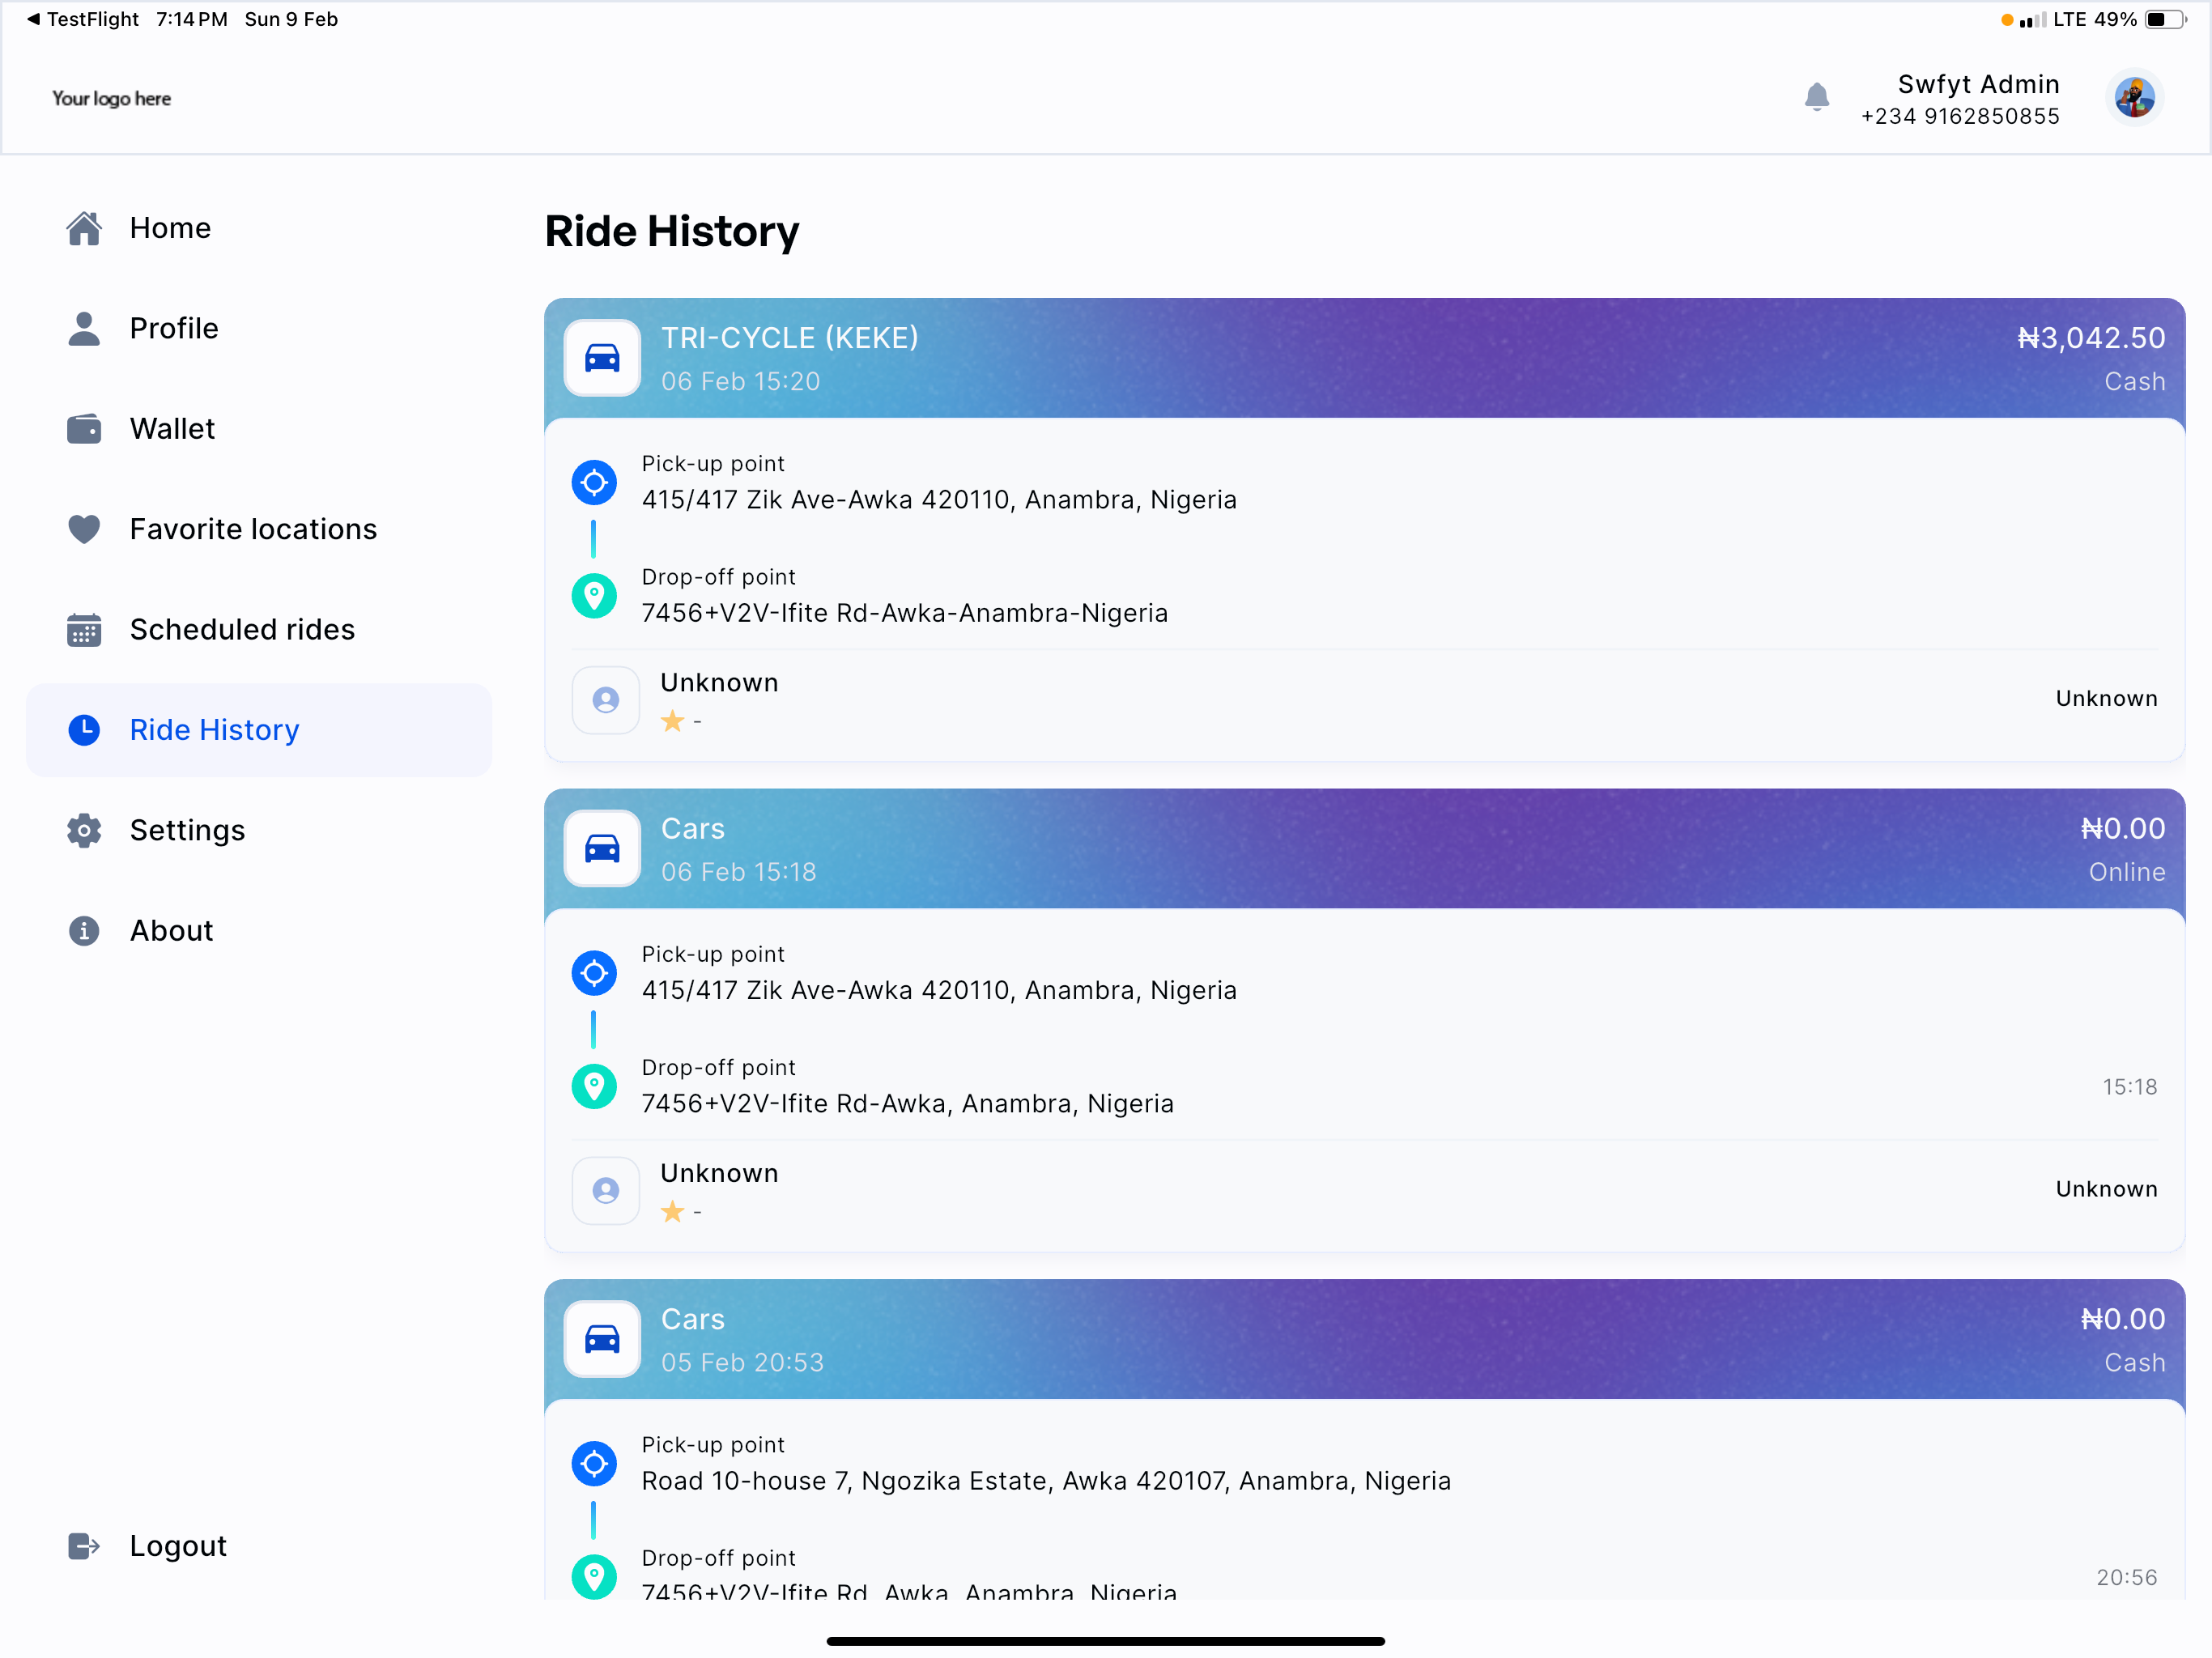Click the '05 Feb 20:53' timestamp

point(742,1363)
